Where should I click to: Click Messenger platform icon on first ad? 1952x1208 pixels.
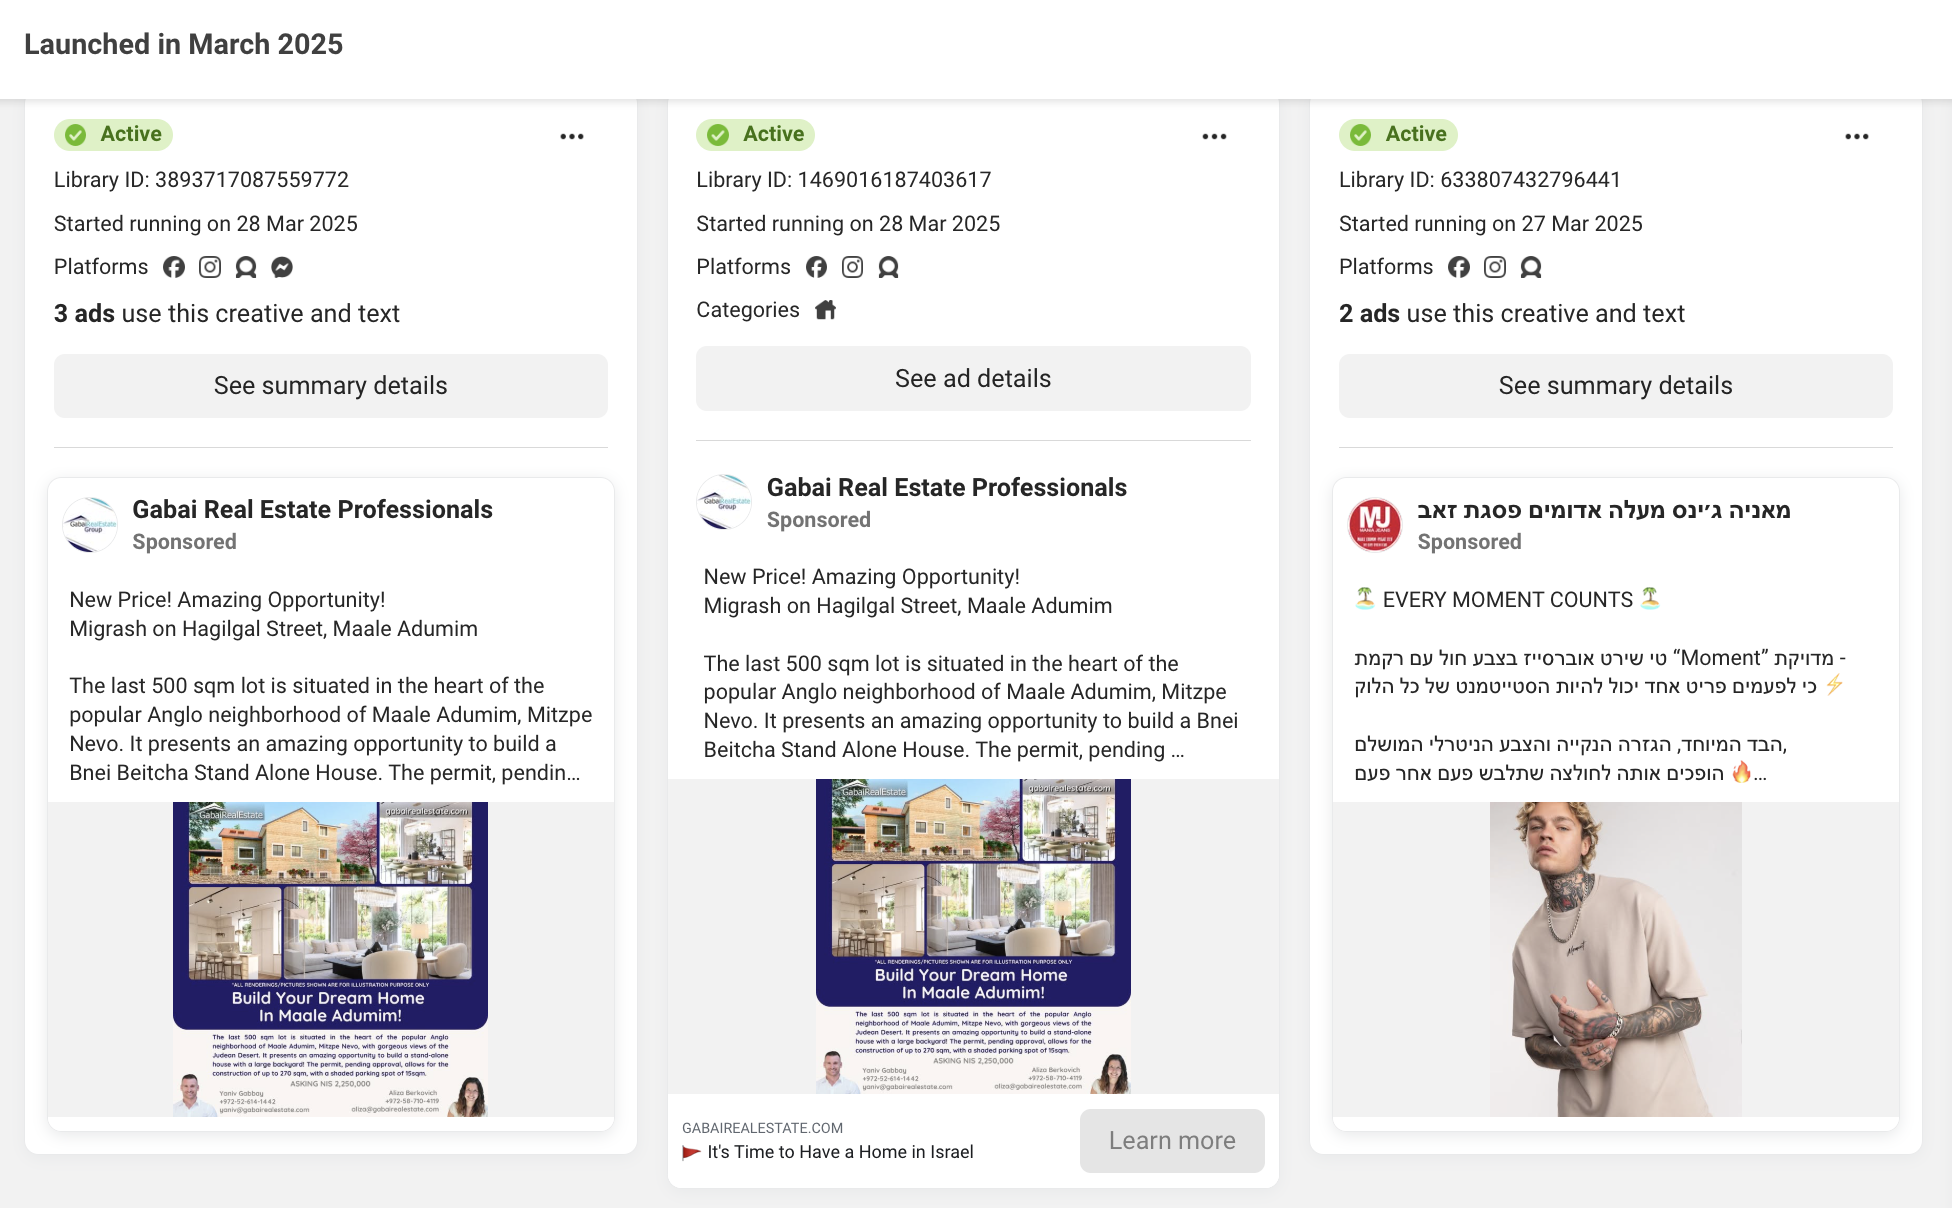pyautogui.click(x=282, y=267)
